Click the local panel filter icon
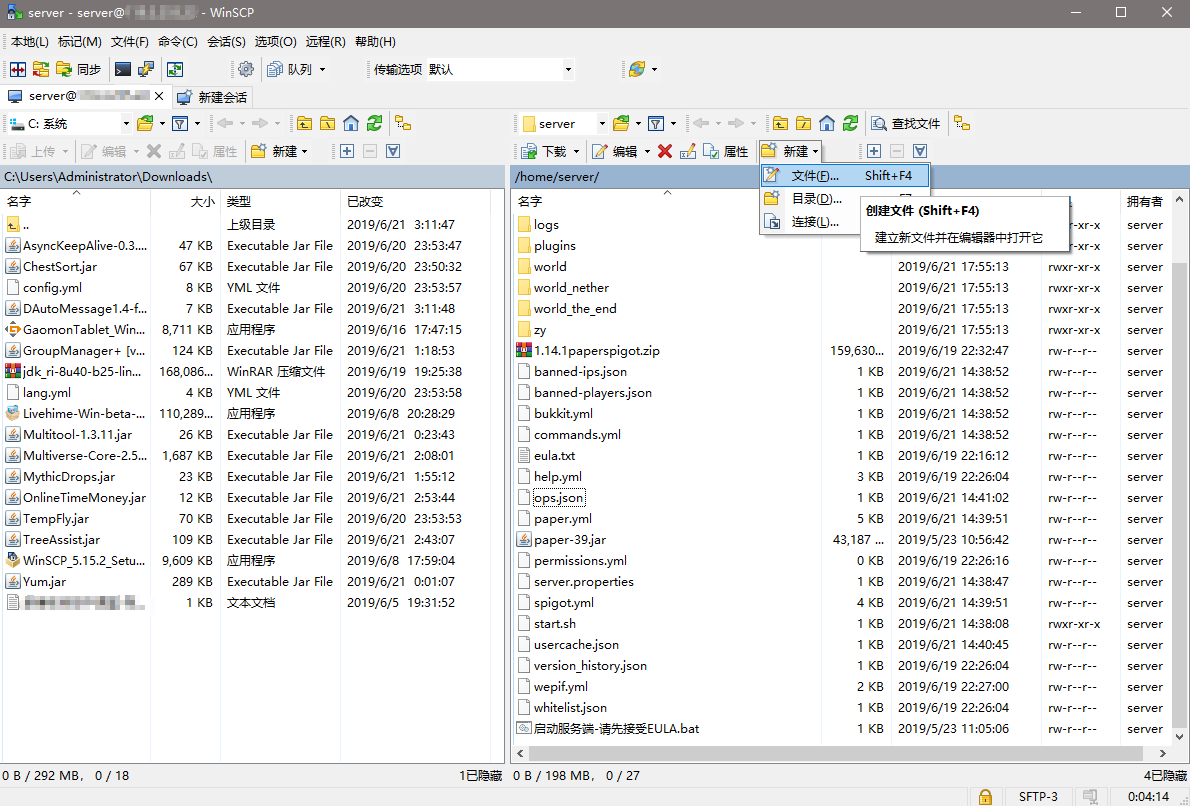This screenshot has height=806, width=1190. click(180, 124)
